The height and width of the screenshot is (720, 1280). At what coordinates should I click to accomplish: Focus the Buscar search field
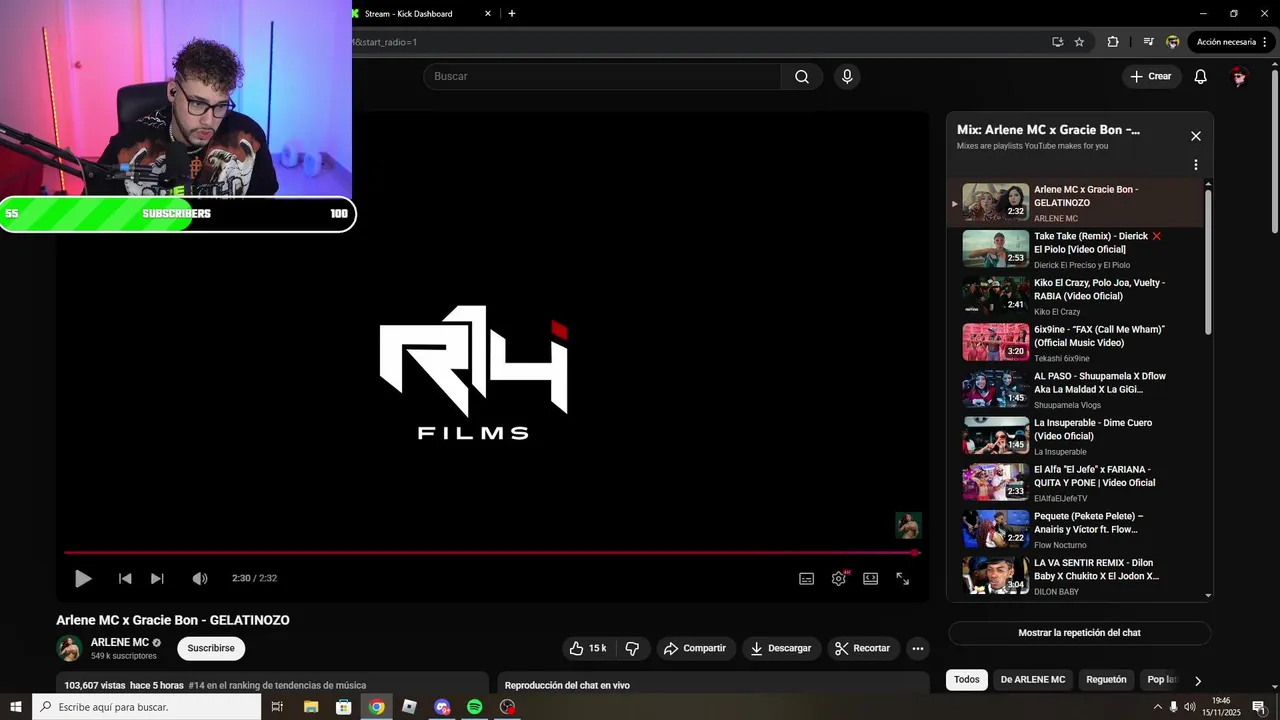pos(602,77)
